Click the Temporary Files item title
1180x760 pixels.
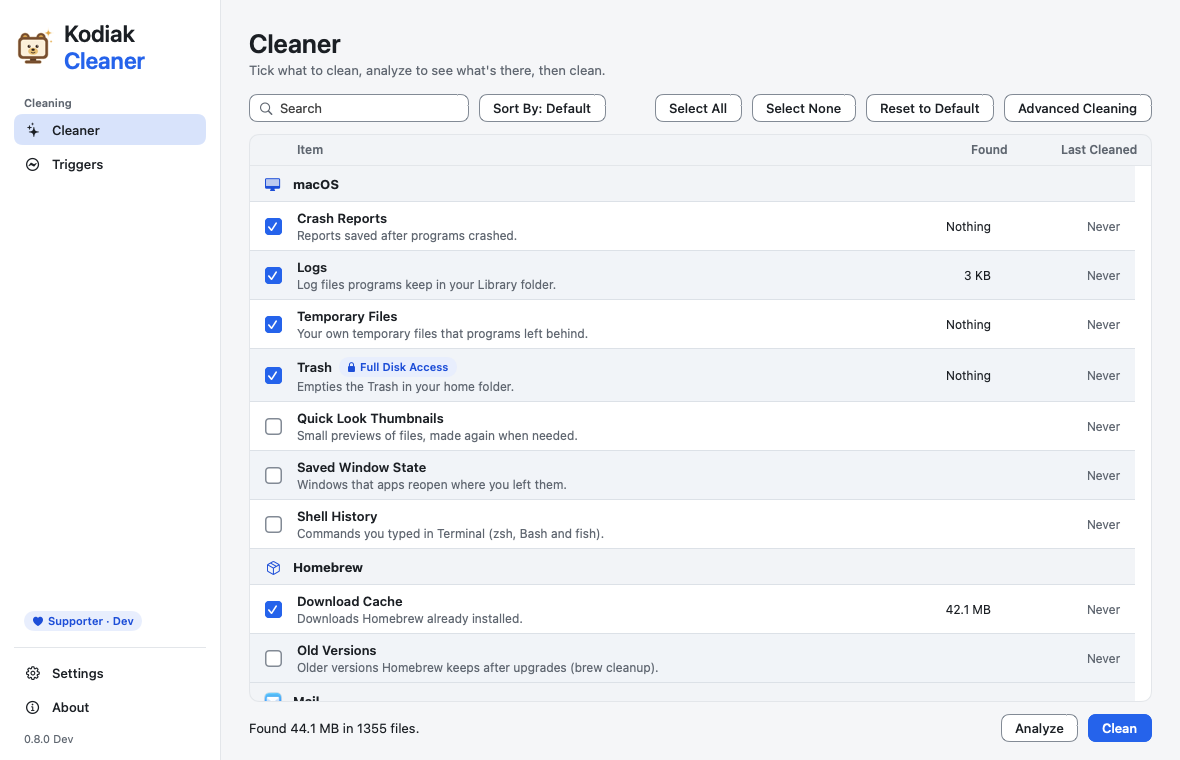coord(347,316)
